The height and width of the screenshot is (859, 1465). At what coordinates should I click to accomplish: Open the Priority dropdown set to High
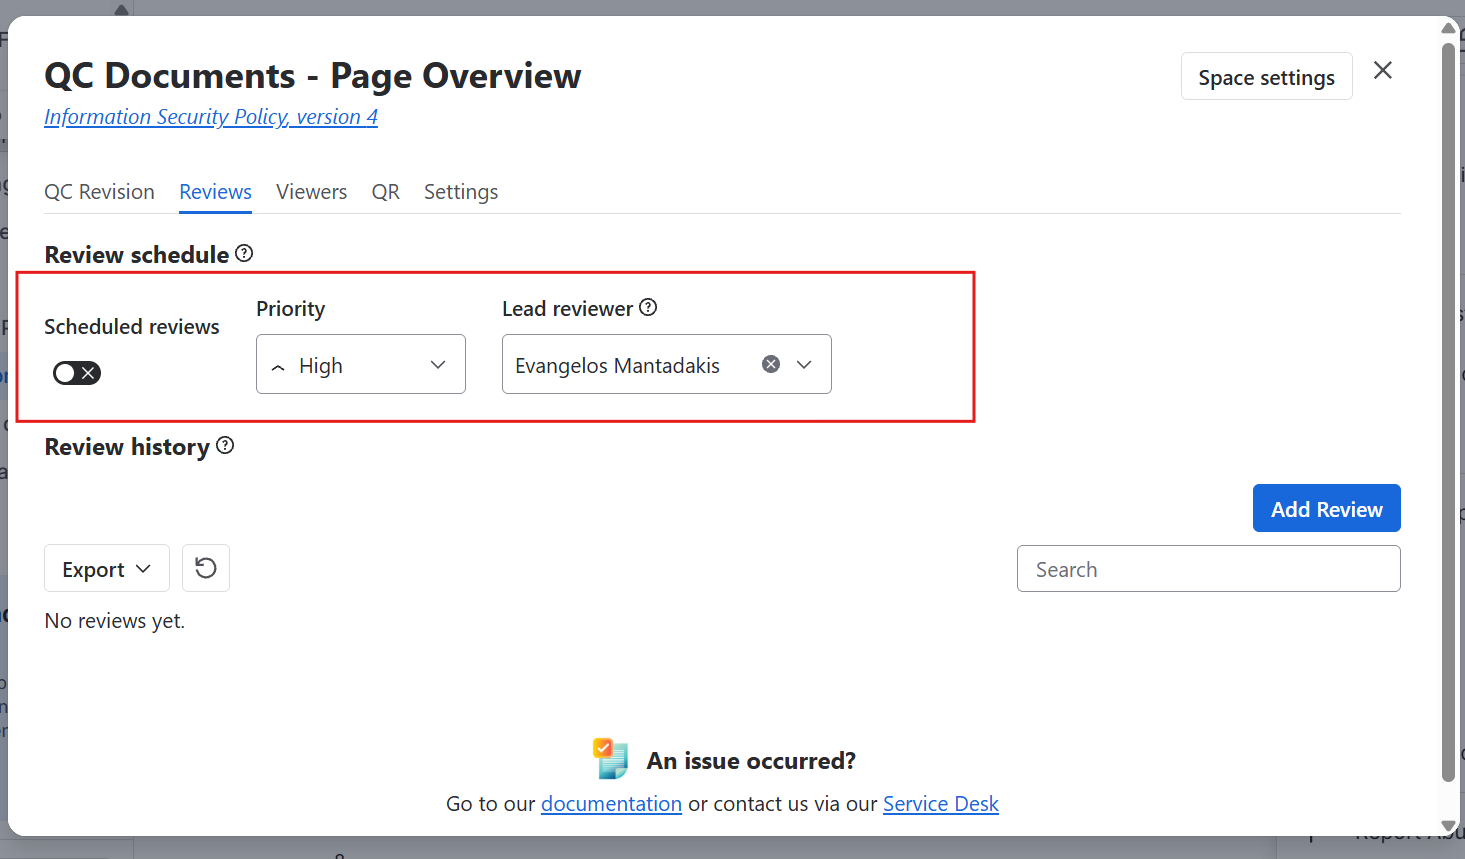point(361,364)
